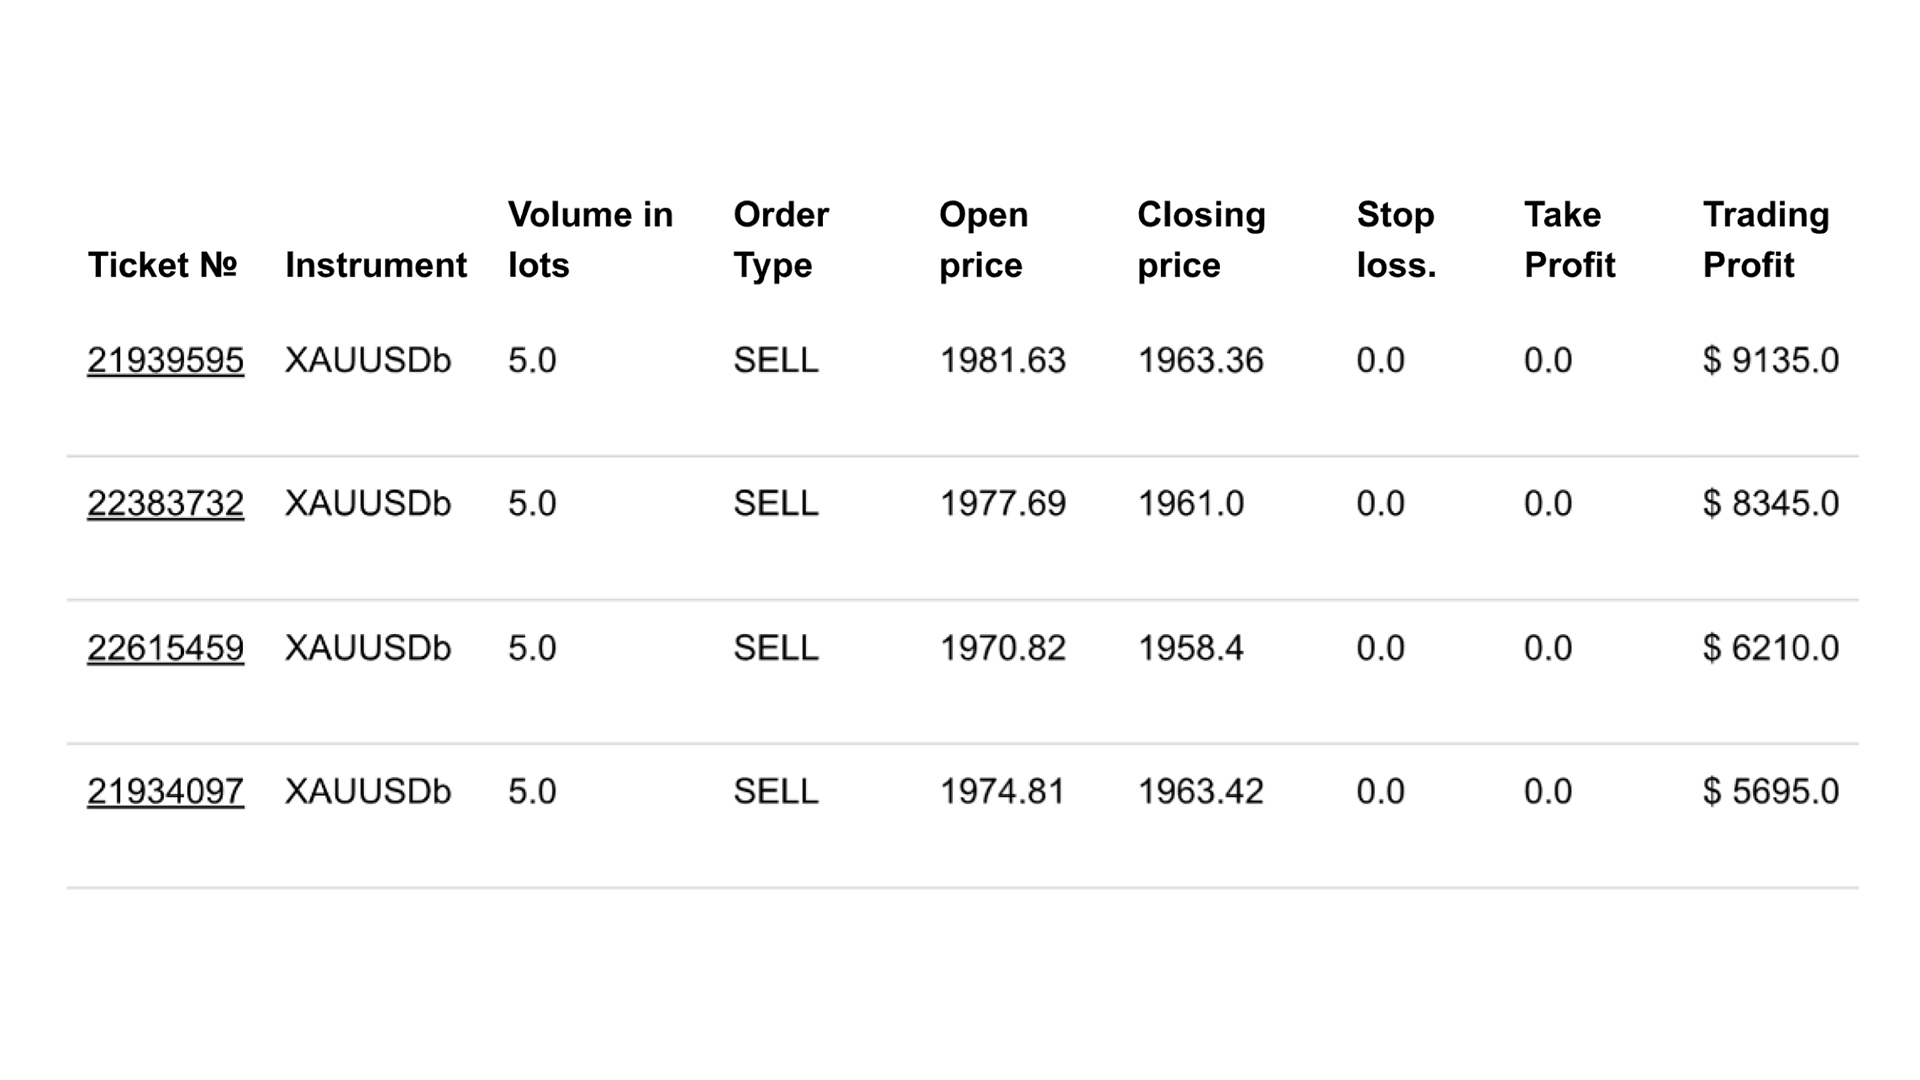Click the Stop loss column header

(1396, 239)
